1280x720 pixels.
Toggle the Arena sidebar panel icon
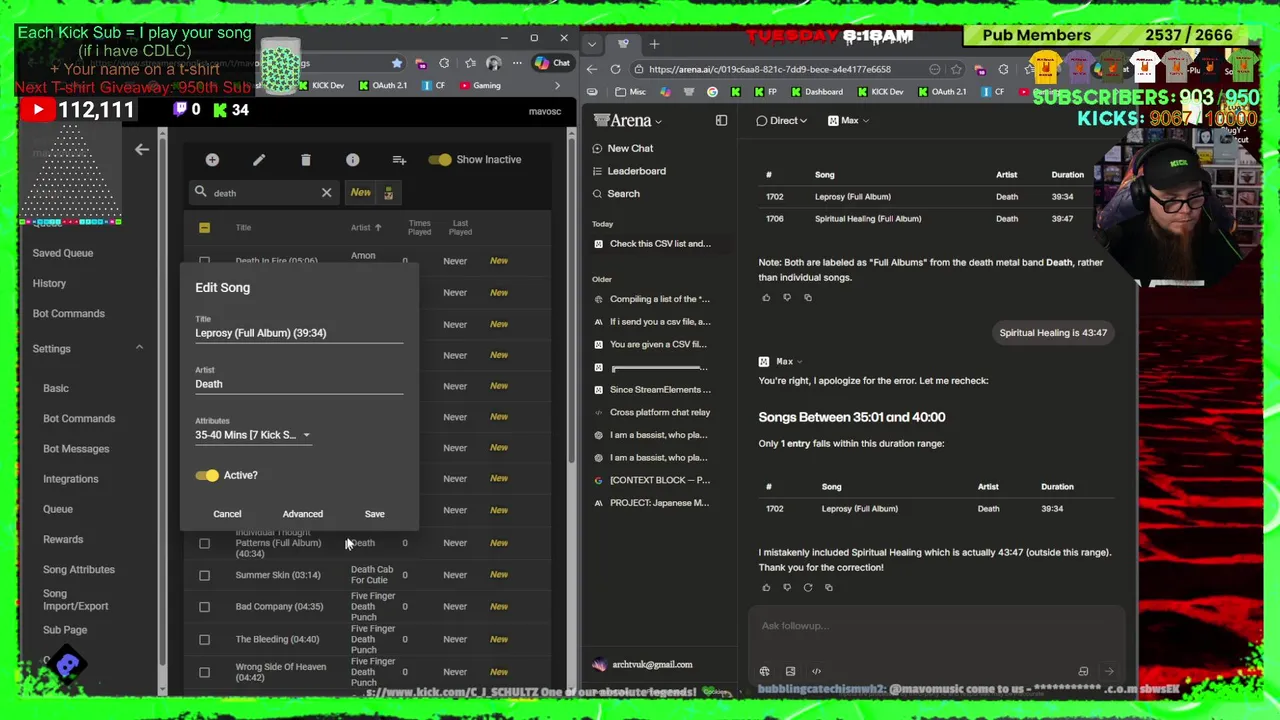721,120
